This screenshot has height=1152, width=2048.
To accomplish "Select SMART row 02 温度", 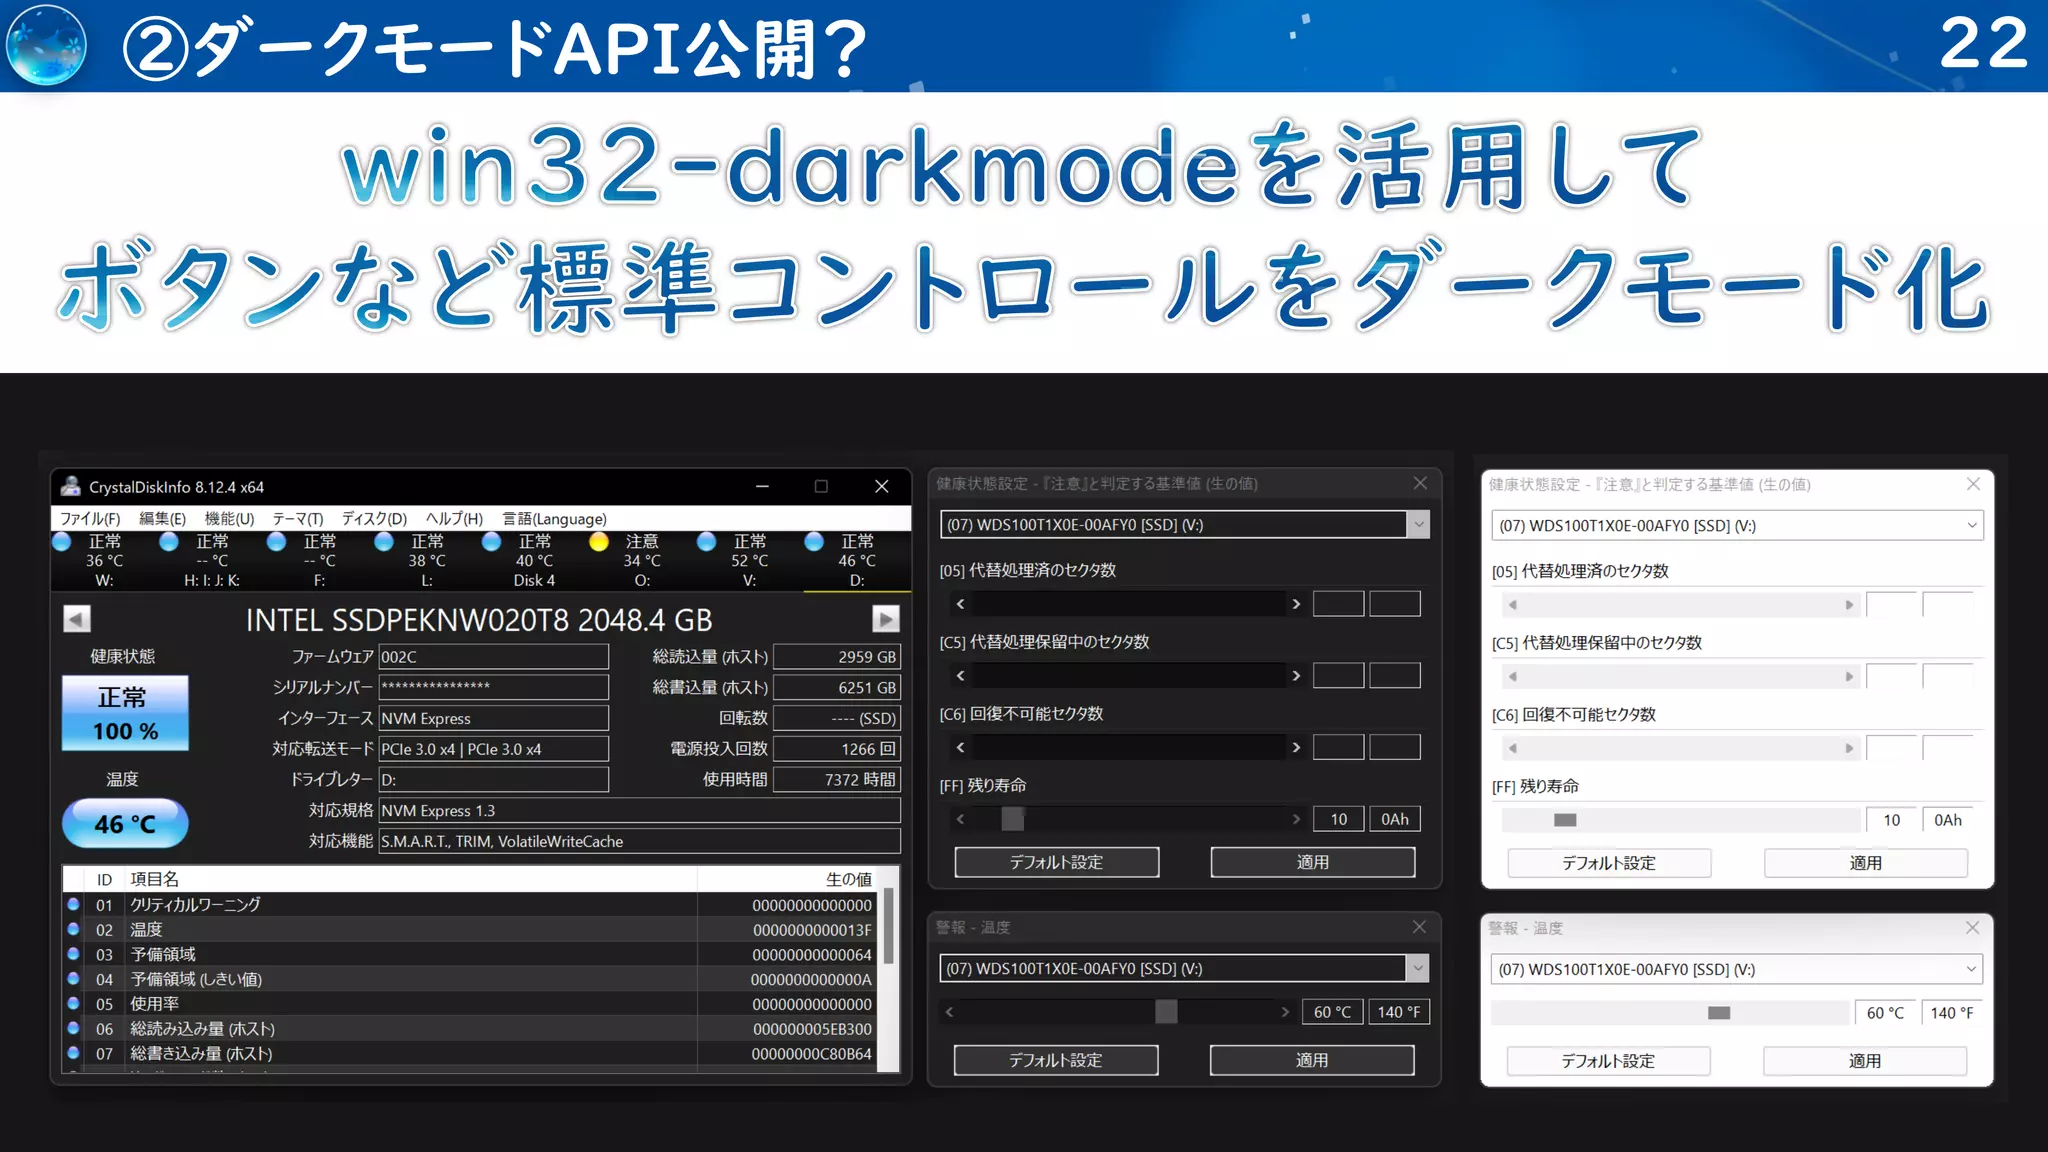I will pos(470,929).
